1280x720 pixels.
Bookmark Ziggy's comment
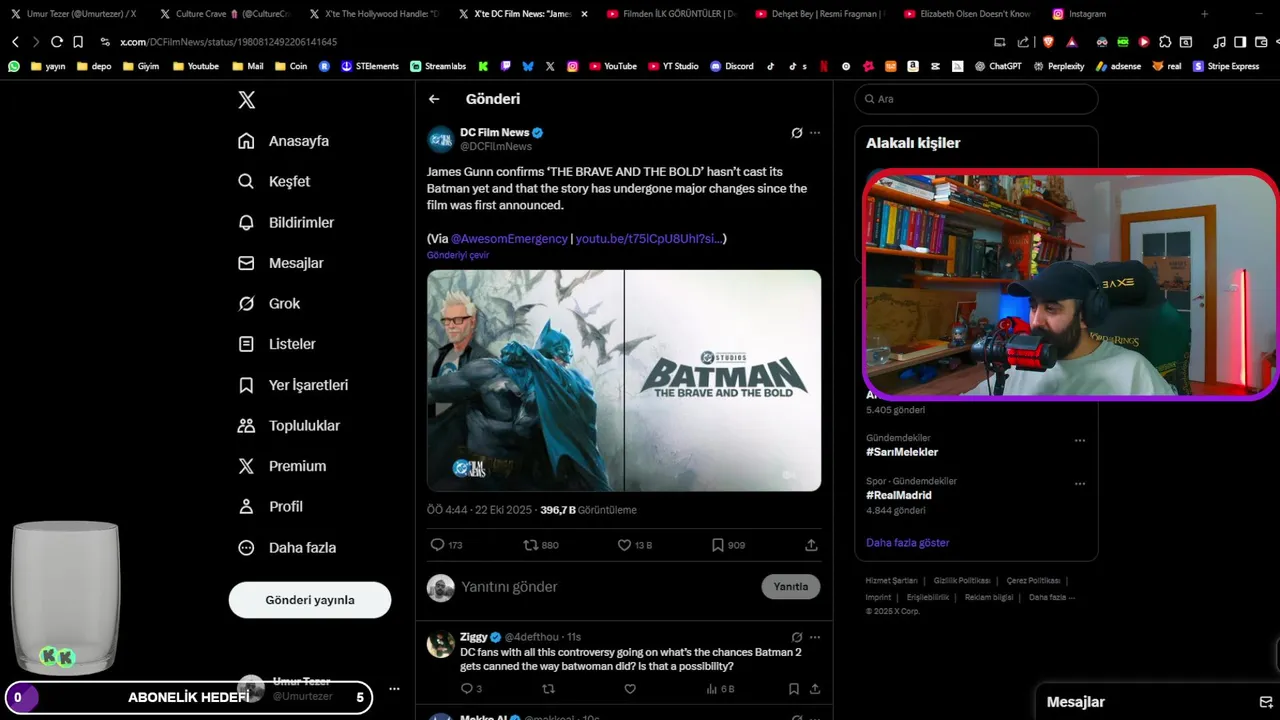pos(793,689)
